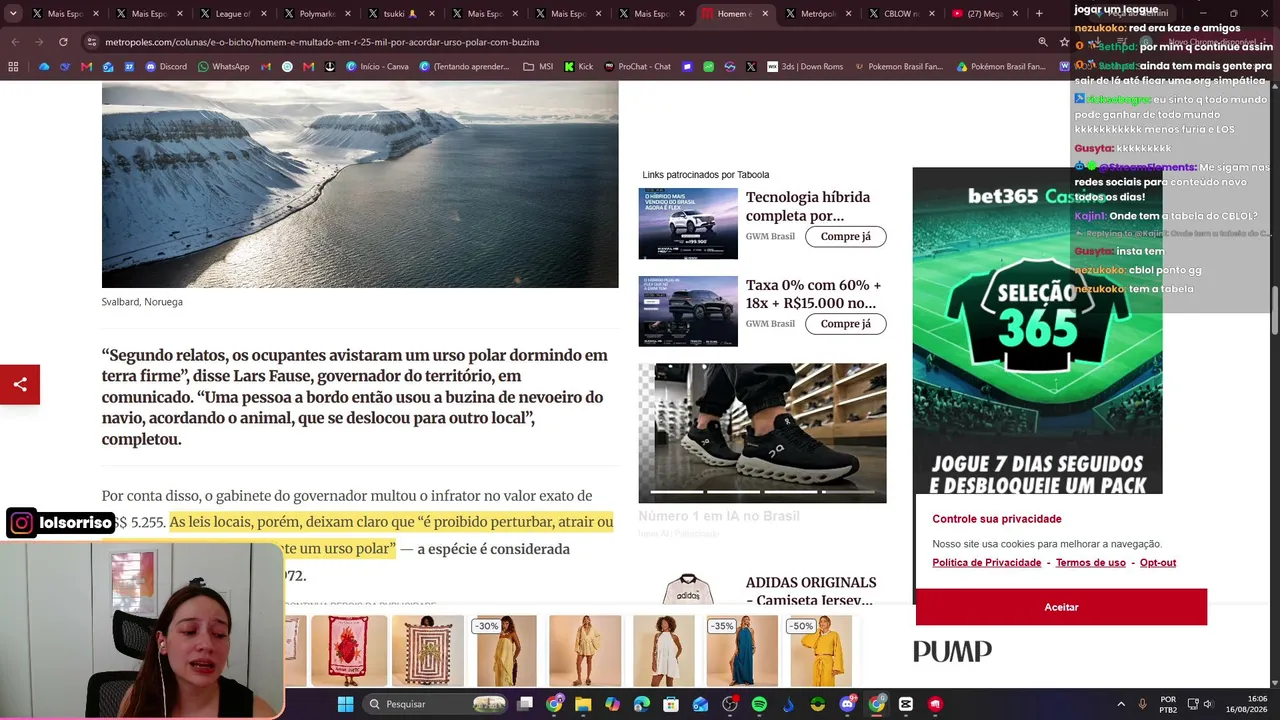The image size is (1280, 720).
Task: Switch to the YouTube (27) Mega tab
Action: point(987,14)
